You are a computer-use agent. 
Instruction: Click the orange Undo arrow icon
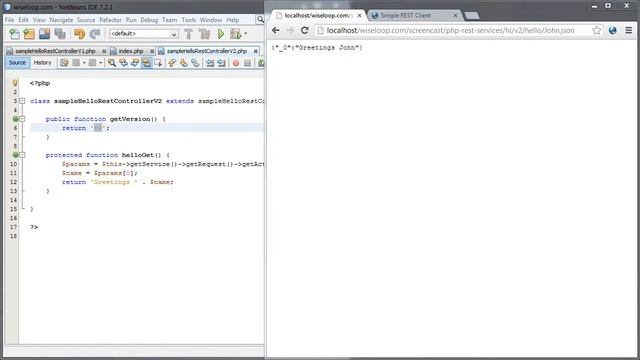[80, 34]
